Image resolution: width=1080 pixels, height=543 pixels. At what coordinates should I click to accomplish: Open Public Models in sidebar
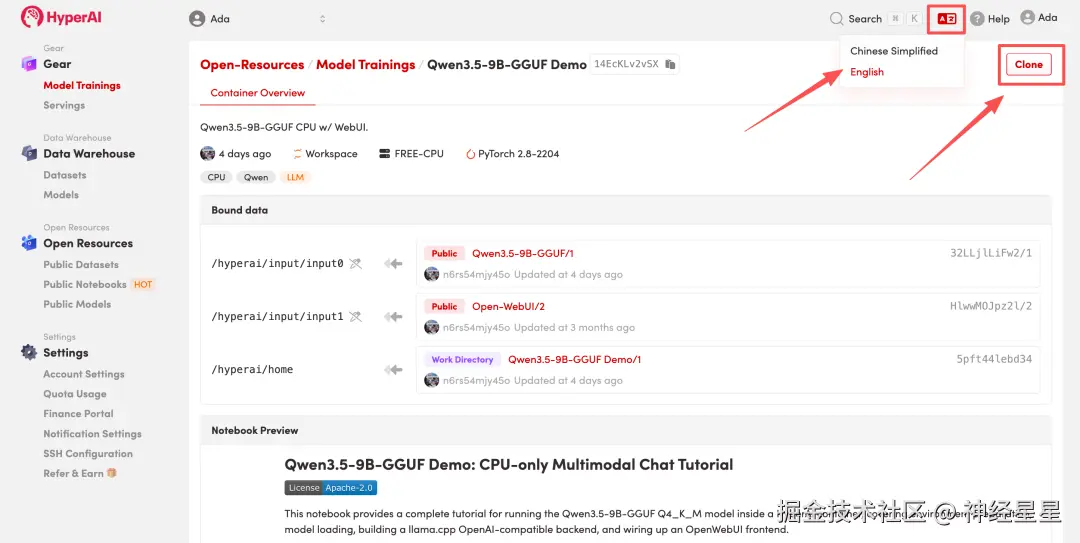pyautogui.click(x=77, y=304)
